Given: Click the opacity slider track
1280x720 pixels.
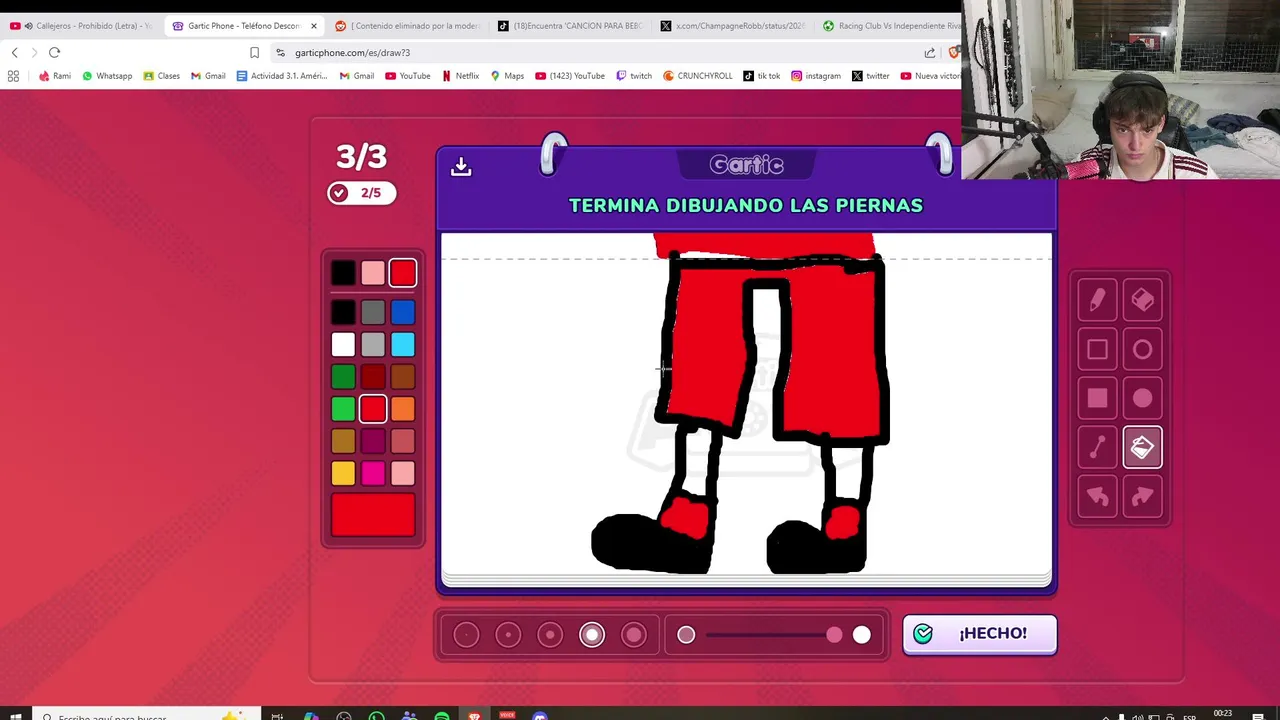Looking at the screenshot, I should 770,635.
